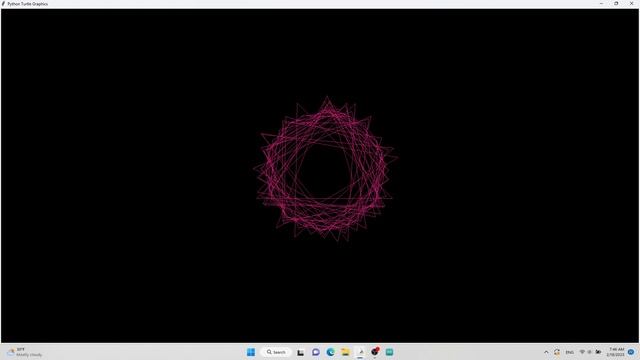This screenshot has height=360, width=640.
Task: Show hidden system tray icons
Action: tap(546, 352)
